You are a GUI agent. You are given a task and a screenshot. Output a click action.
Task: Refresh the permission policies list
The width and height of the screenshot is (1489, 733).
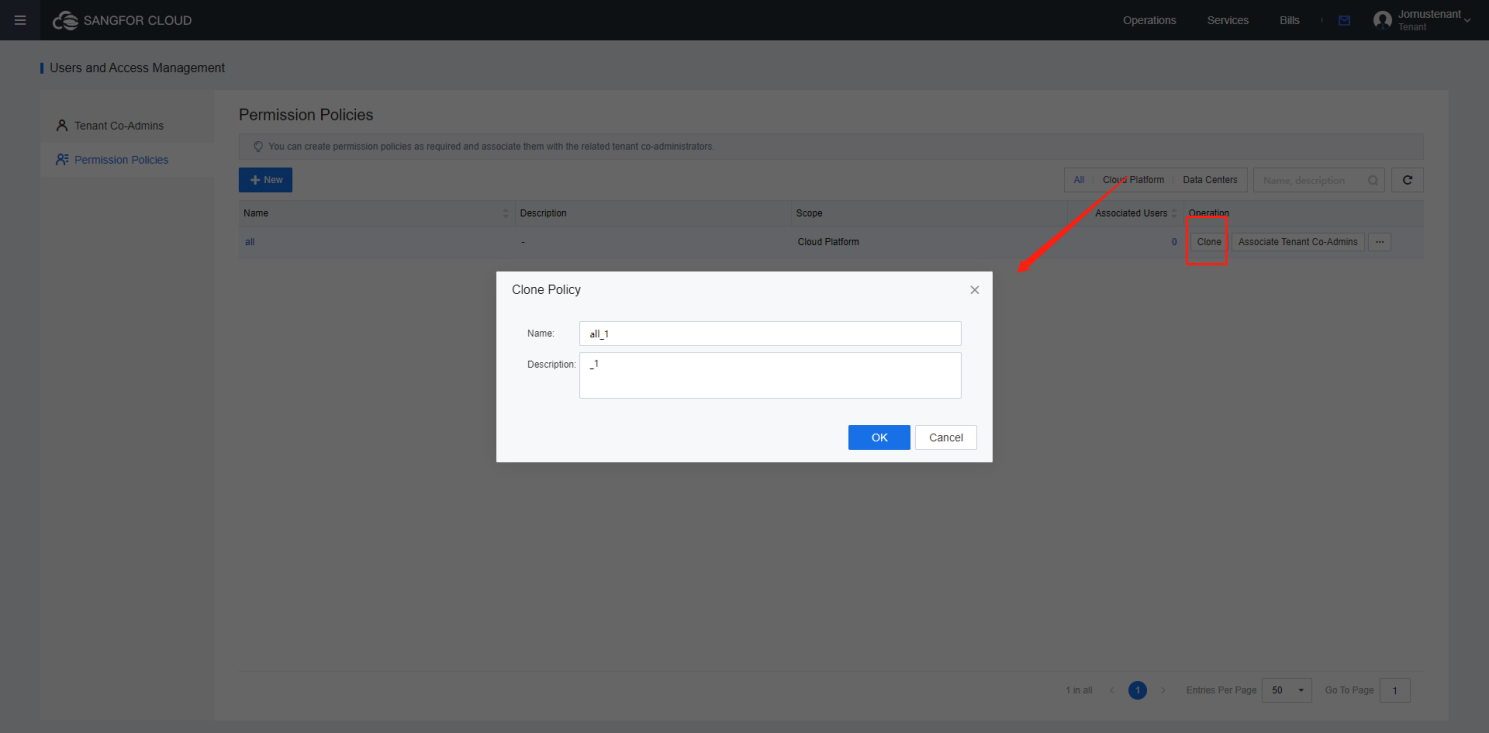point(1407,180)
